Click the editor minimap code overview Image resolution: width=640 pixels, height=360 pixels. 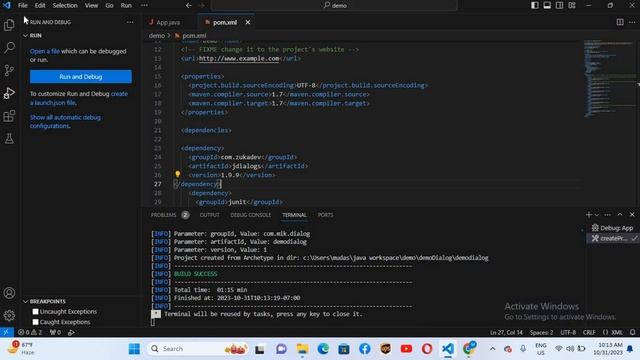609,78
